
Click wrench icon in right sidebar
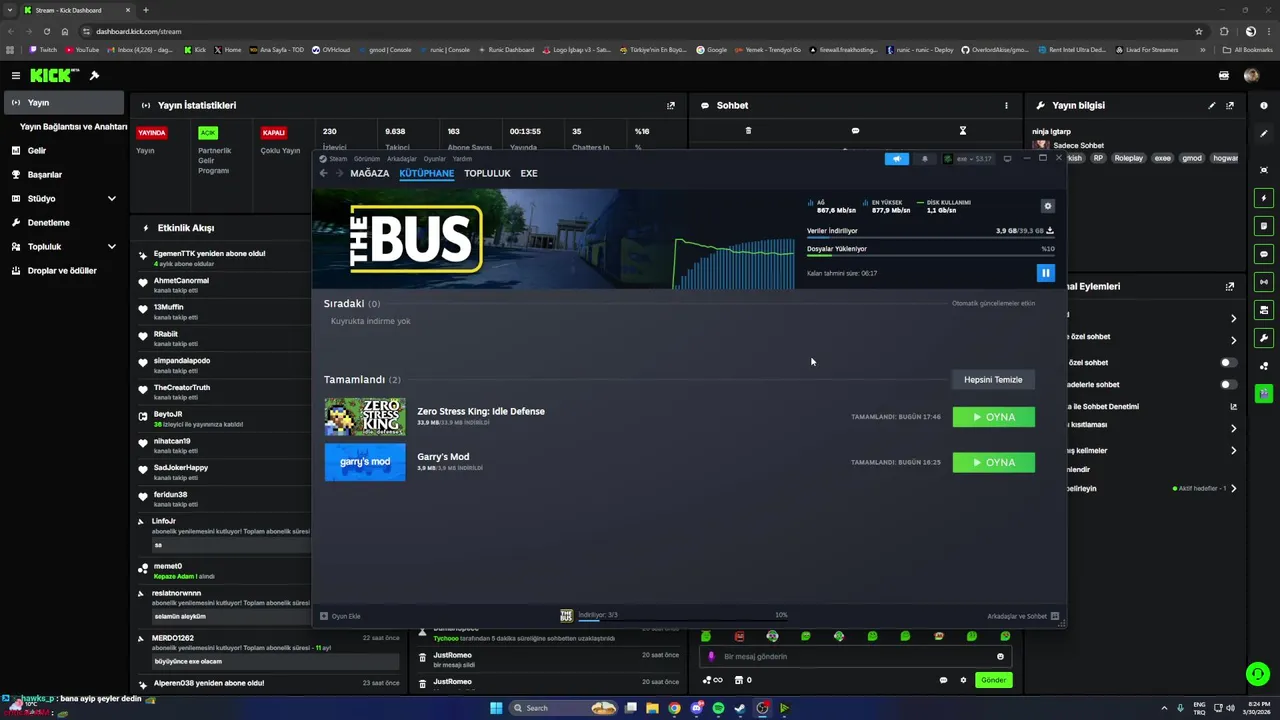[x=1265, y=338]
